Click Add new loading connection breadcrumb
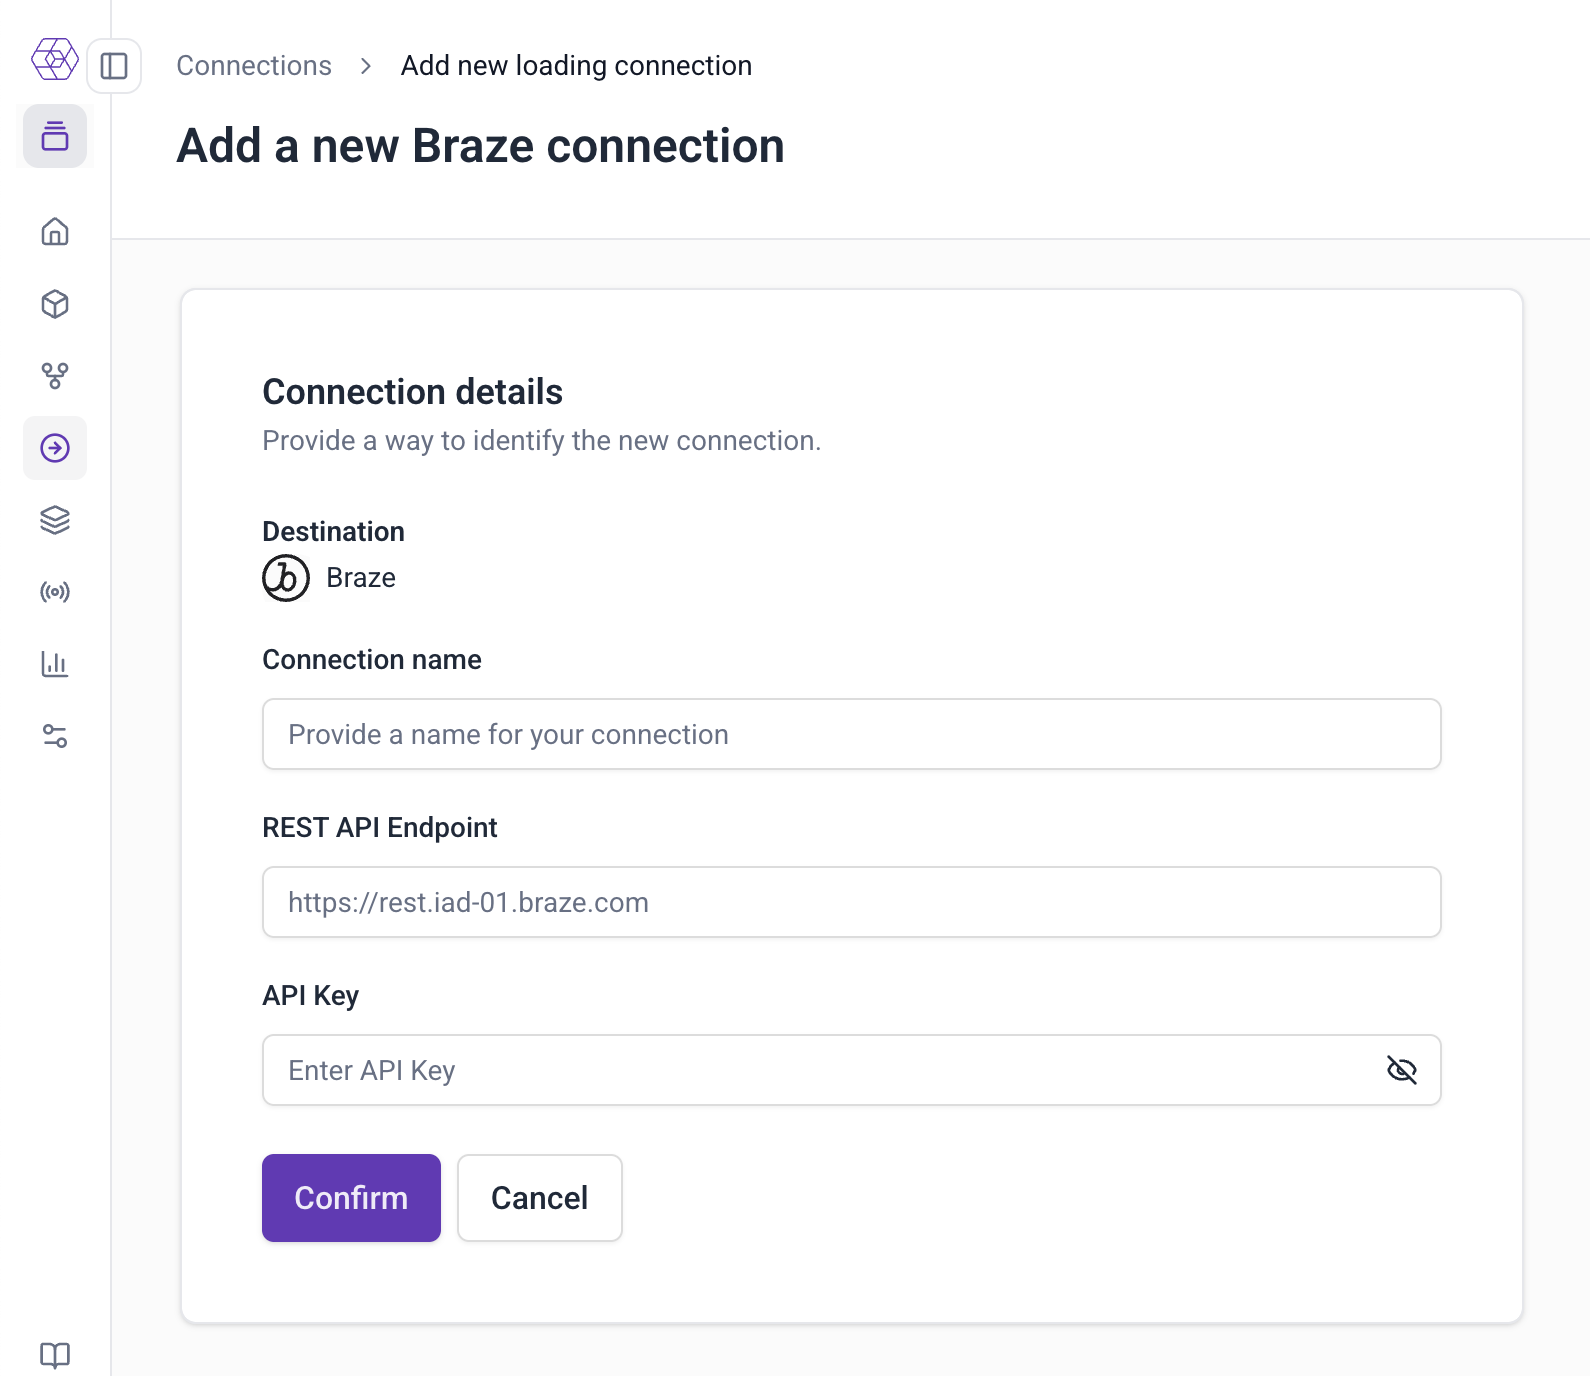 click(x=576, y=66)
